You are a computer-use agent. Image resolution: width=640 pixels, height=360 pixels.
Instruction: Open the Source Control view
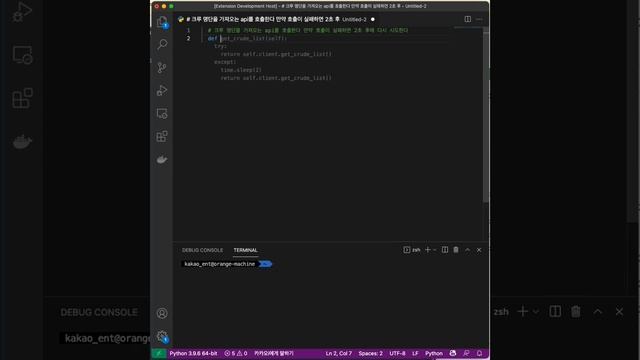(x=162, y=67)
